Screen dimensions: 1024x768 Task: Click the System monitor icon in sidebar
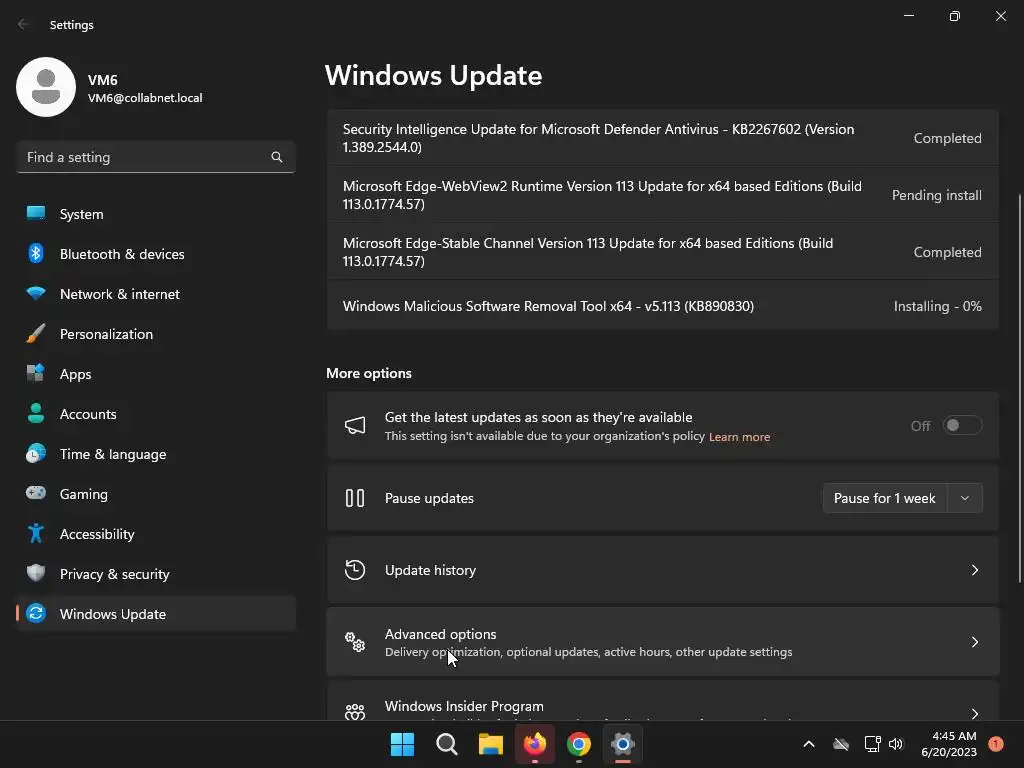tap(36, 214)
